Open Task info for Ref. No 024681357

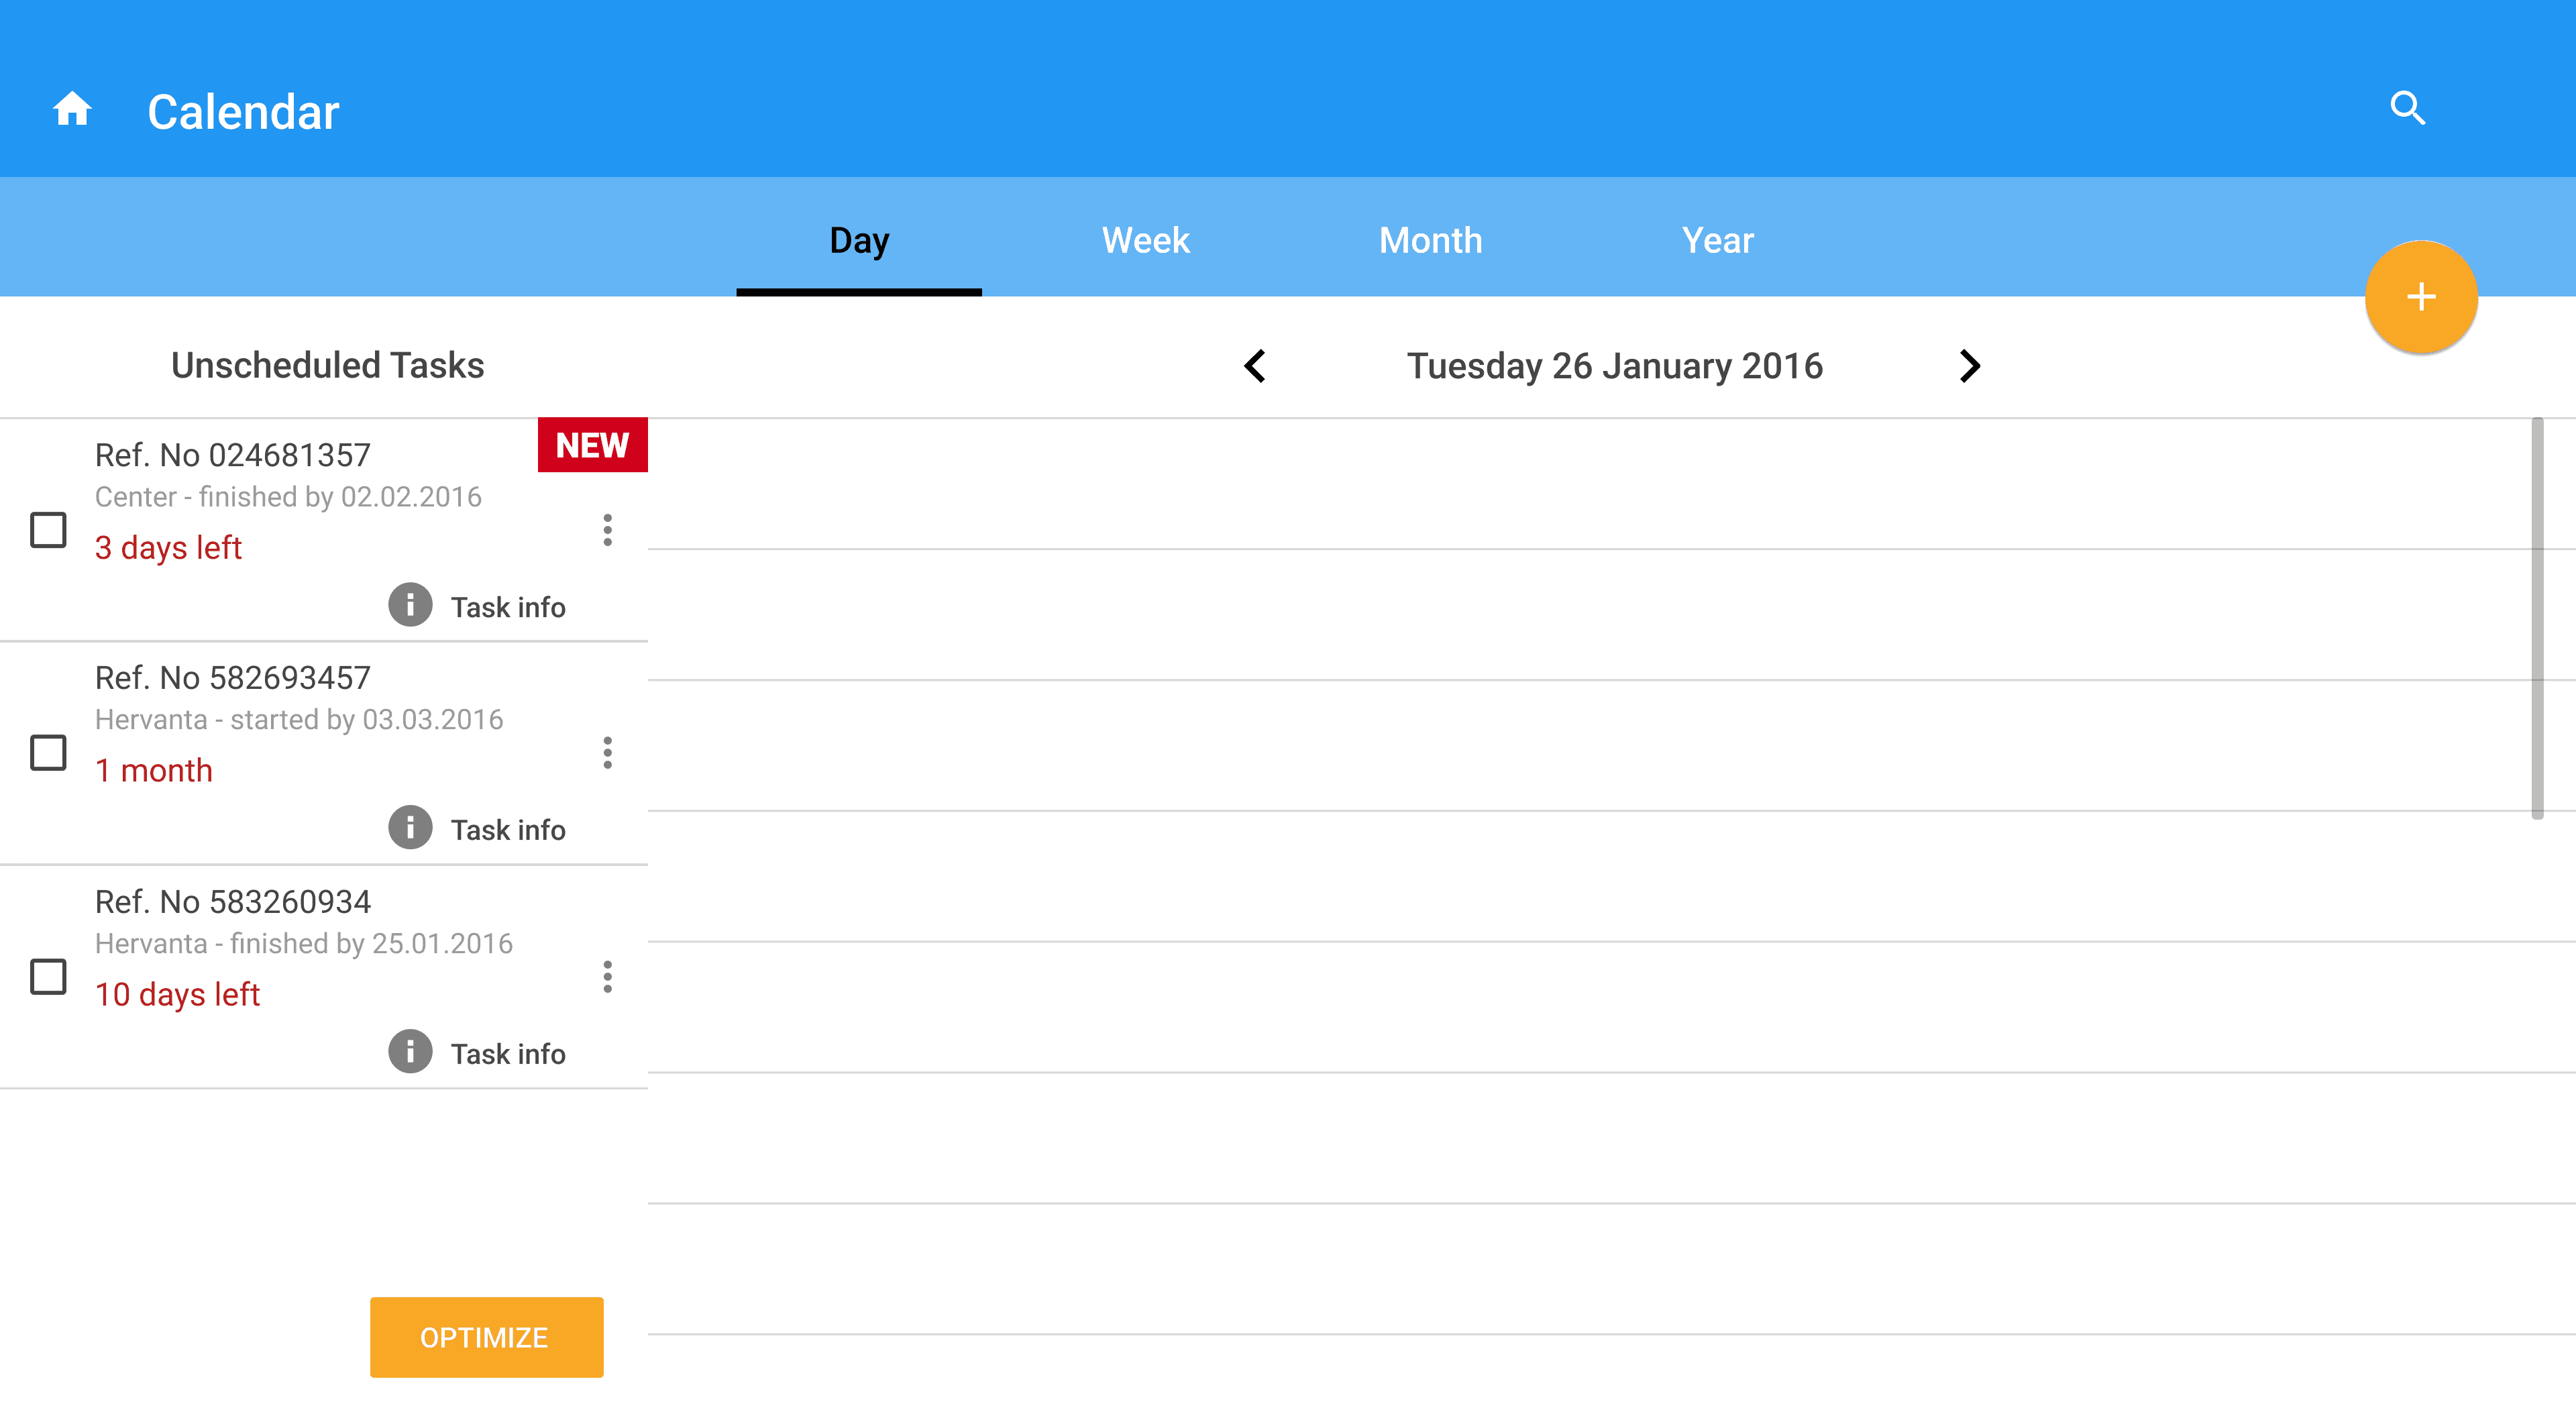click(478, 606)
